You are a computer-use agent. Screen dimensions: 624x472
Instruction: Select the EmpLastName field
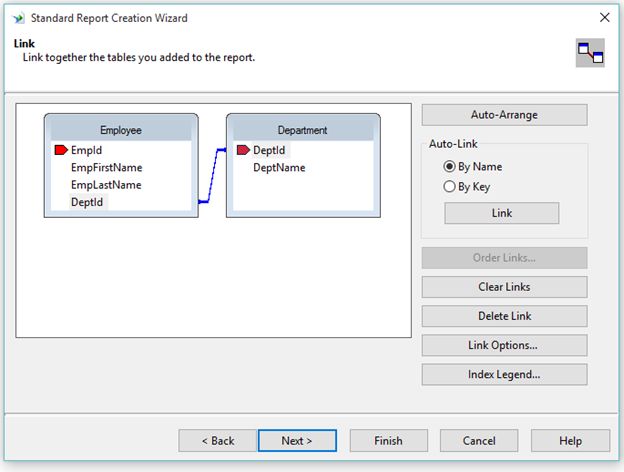coord(106,185)
